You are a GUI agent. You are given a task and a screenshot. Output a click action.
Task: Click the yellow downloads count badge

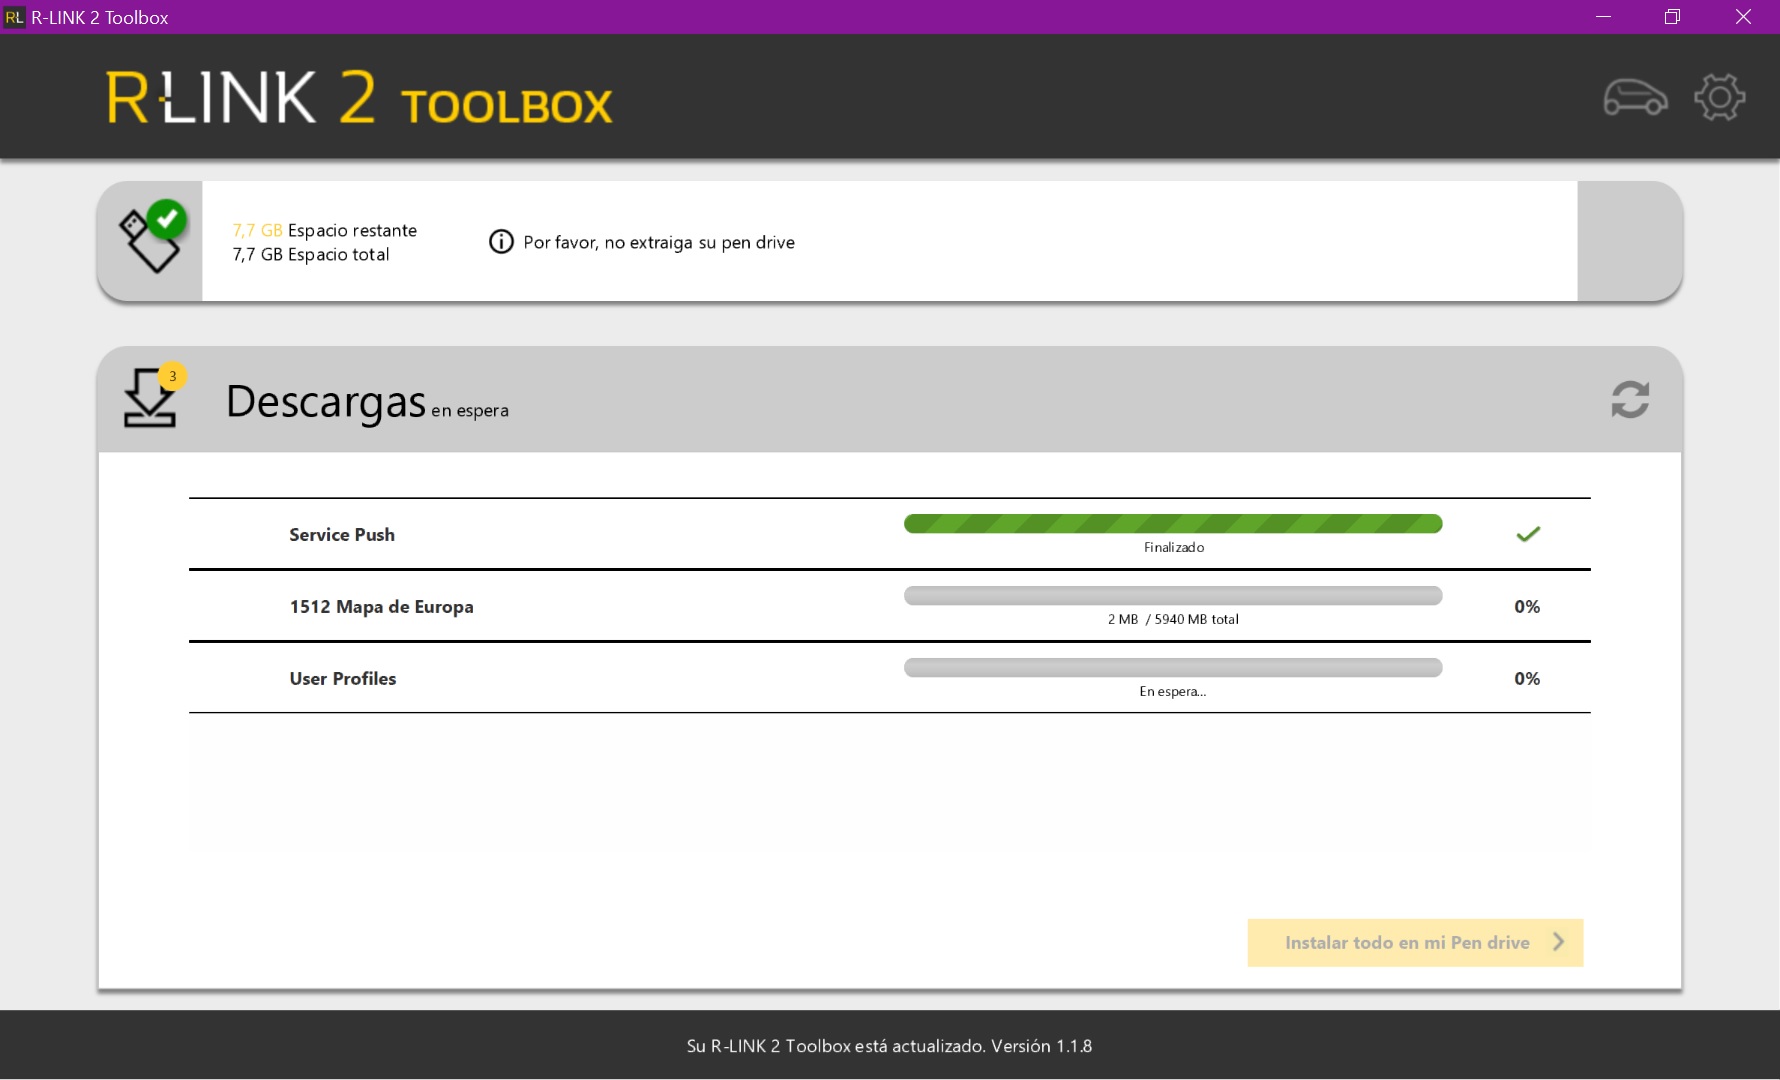coord(172,376)
